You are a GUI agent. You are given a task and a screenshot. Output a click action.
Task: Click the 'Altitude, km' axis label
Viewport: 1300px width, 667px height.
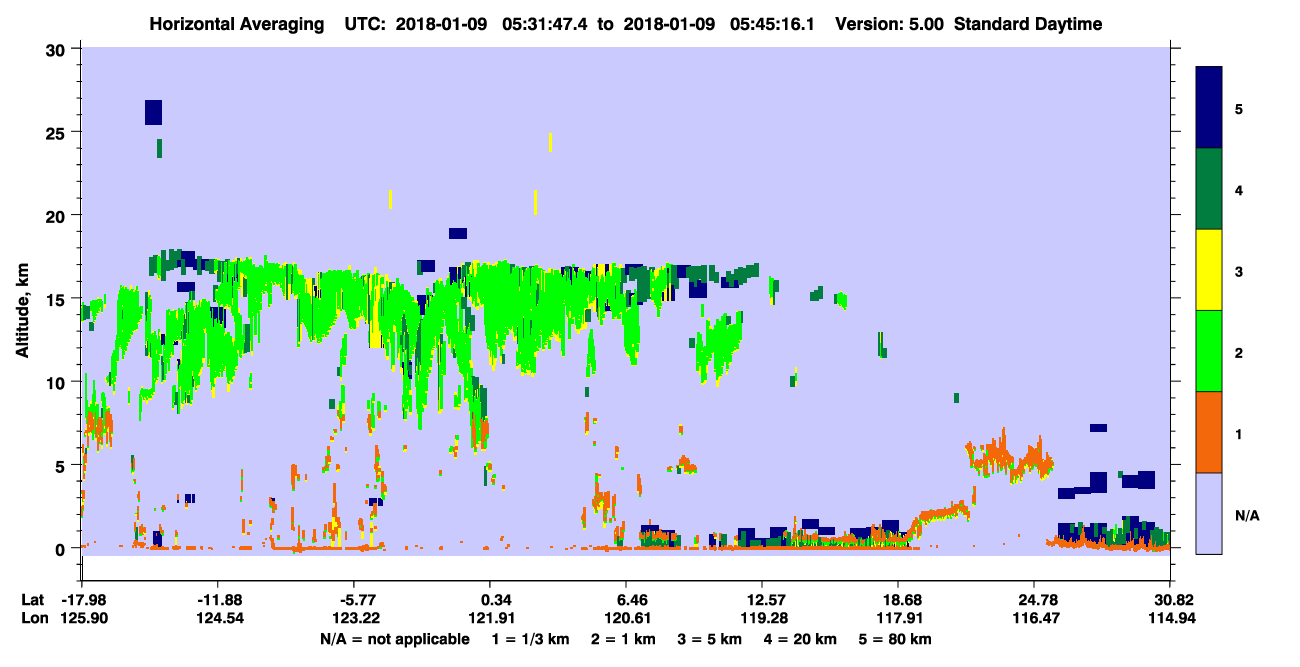coord(22,308)
